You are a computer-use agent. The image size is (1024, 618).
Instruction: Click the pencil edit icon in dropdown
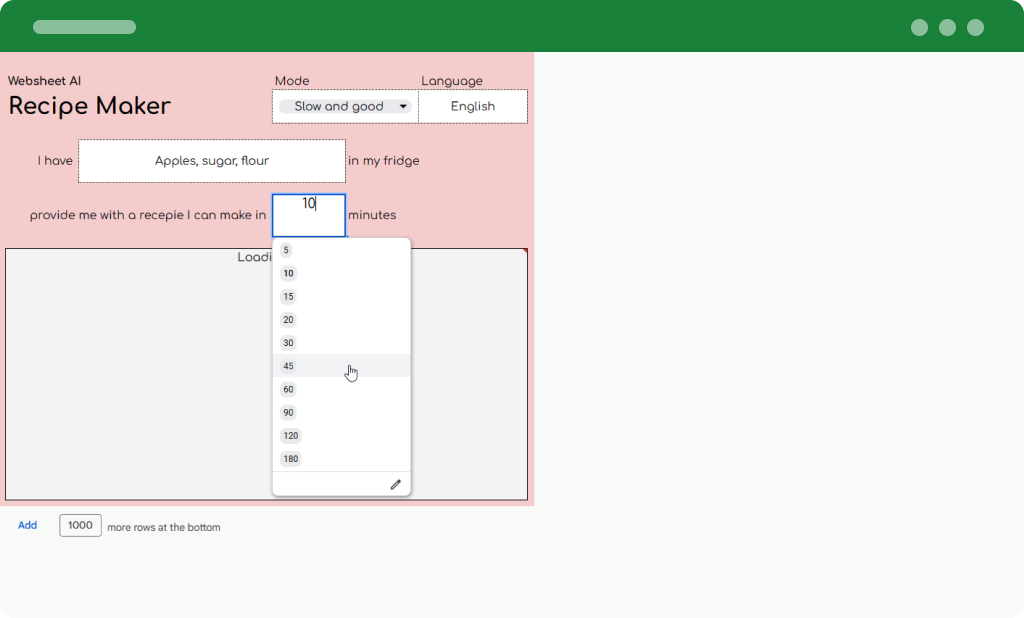395,484
